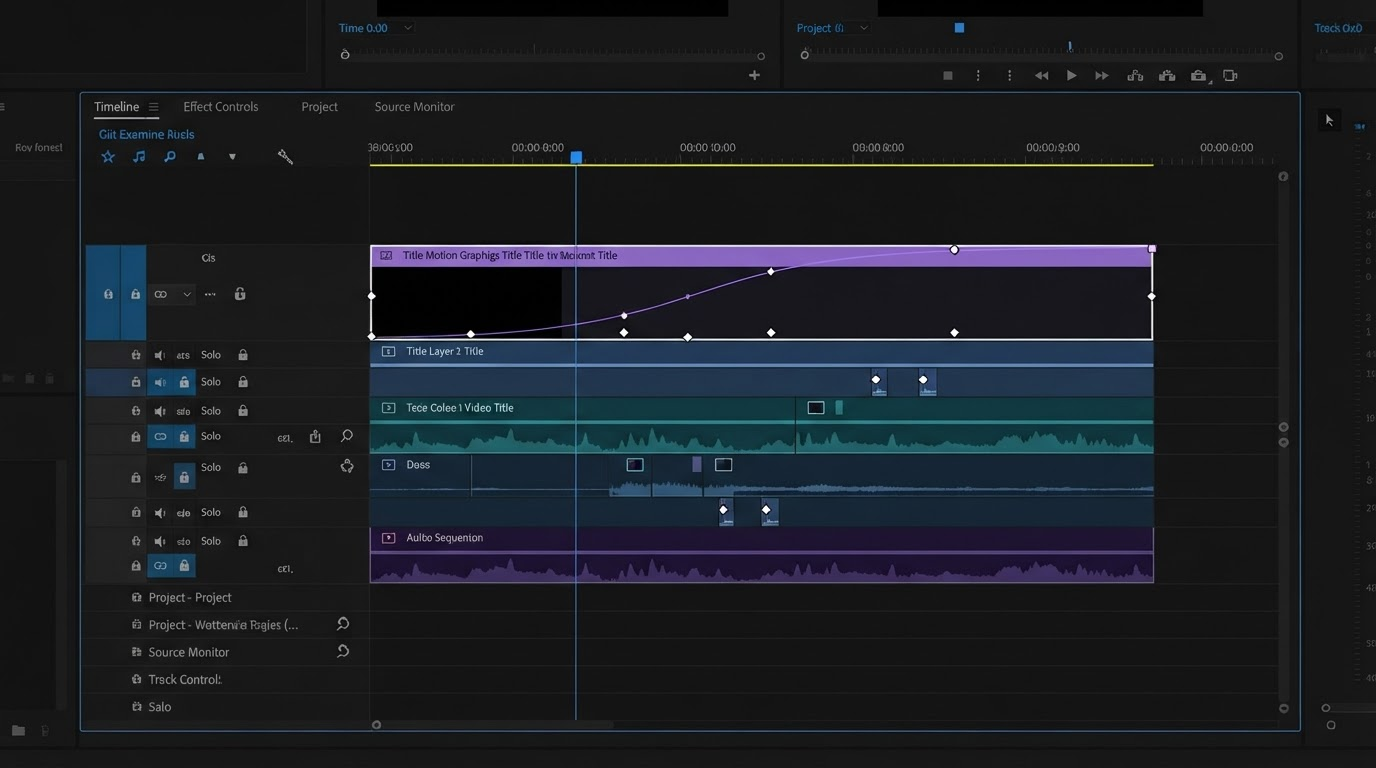Screen dimensions: 1376x768
Task: Unlock the Cis track padlock next to three dots
Action: [x=240, y=294]
